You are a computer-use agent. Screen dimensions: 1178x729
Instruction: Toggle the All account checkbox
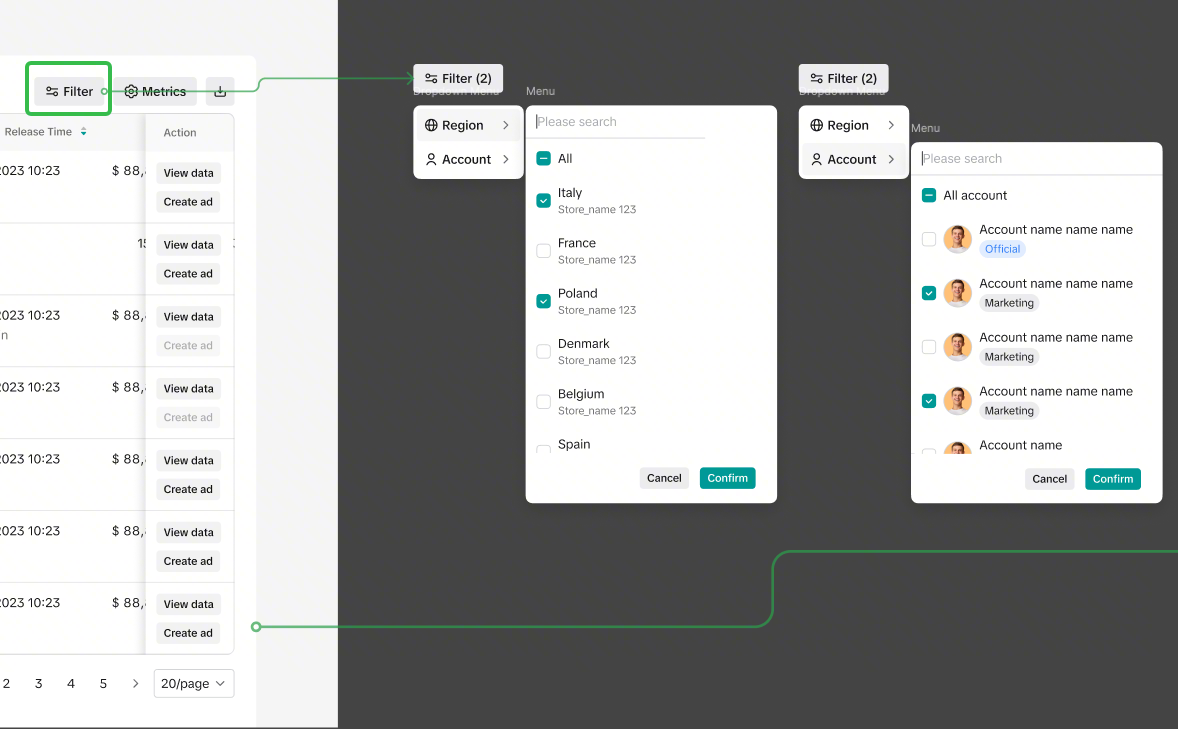(929, 196)
